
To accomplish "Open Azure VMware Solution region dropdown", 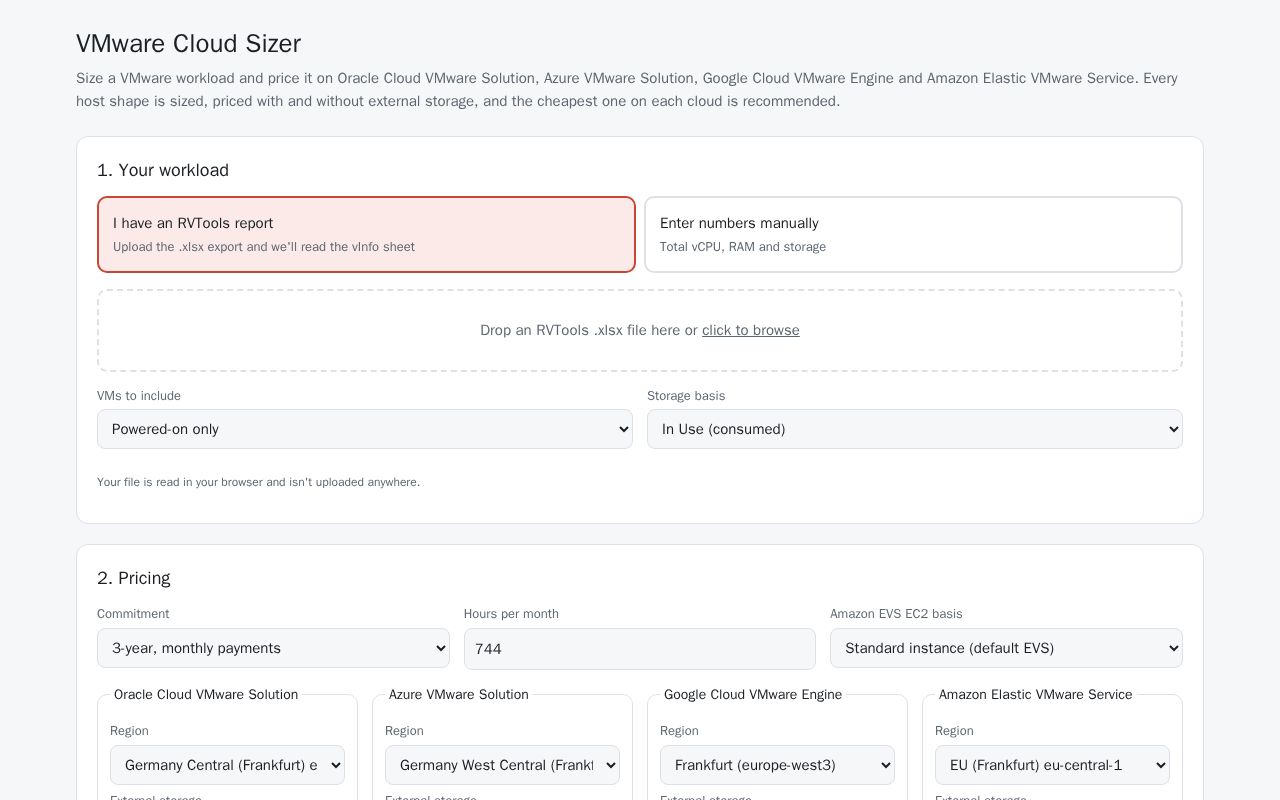I will click(502, 765).
